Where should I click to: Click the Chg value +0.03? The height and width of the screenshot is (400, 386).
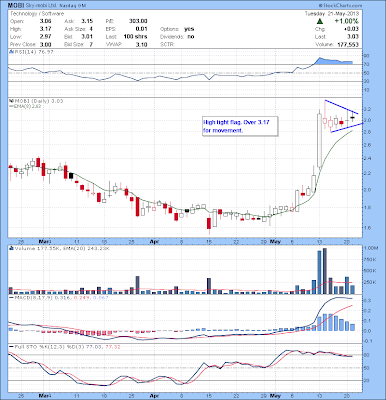coord(352,29)
